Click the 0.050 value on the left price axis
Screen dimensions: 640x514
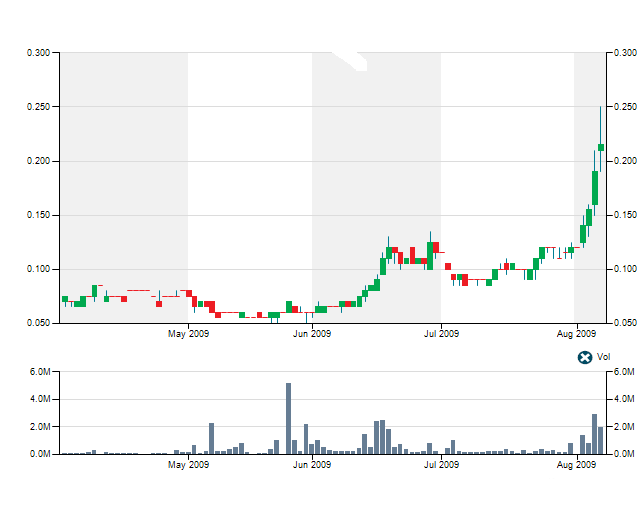pyautogui.click(x=38, y=323)
